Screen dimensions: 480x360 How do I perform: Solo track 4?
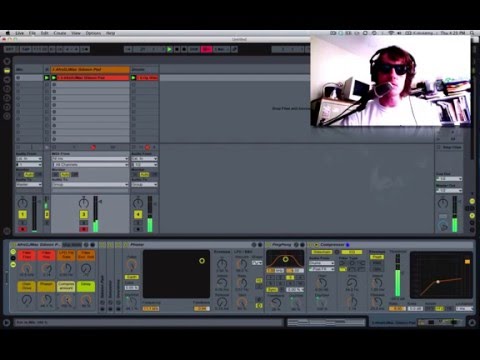point(138,223)
